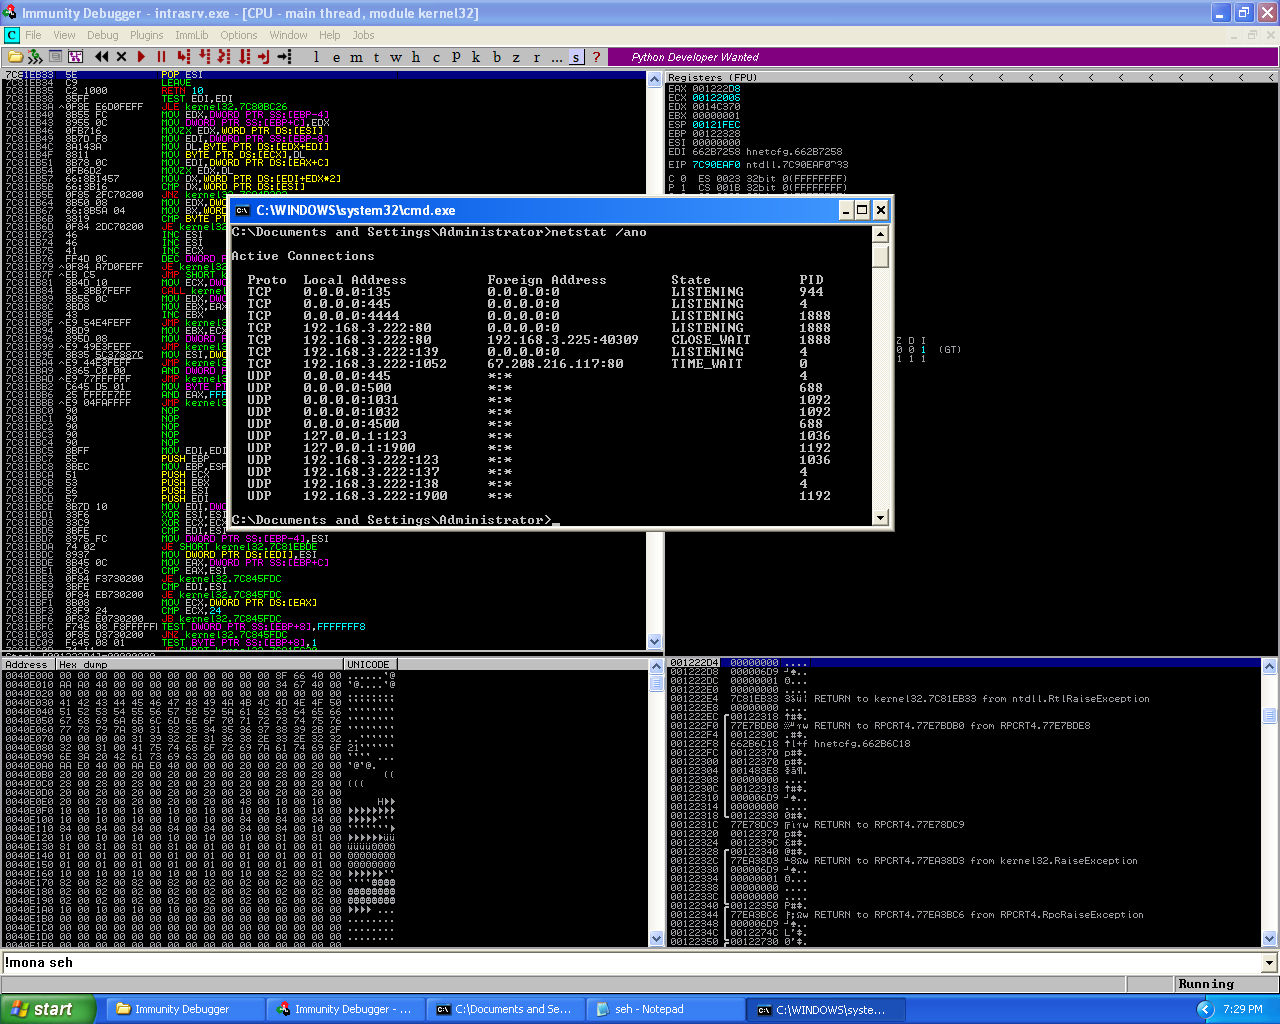Click the Step into toolbar icon
Image resolution: width=1280 pixels, height=1024 pixels.
tap(185, 57)
